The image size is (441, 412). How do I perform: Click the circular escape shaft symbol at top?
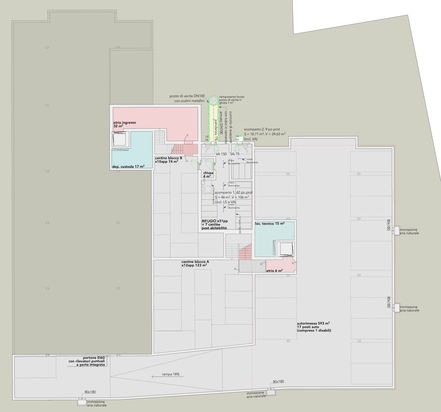point(213,100)
